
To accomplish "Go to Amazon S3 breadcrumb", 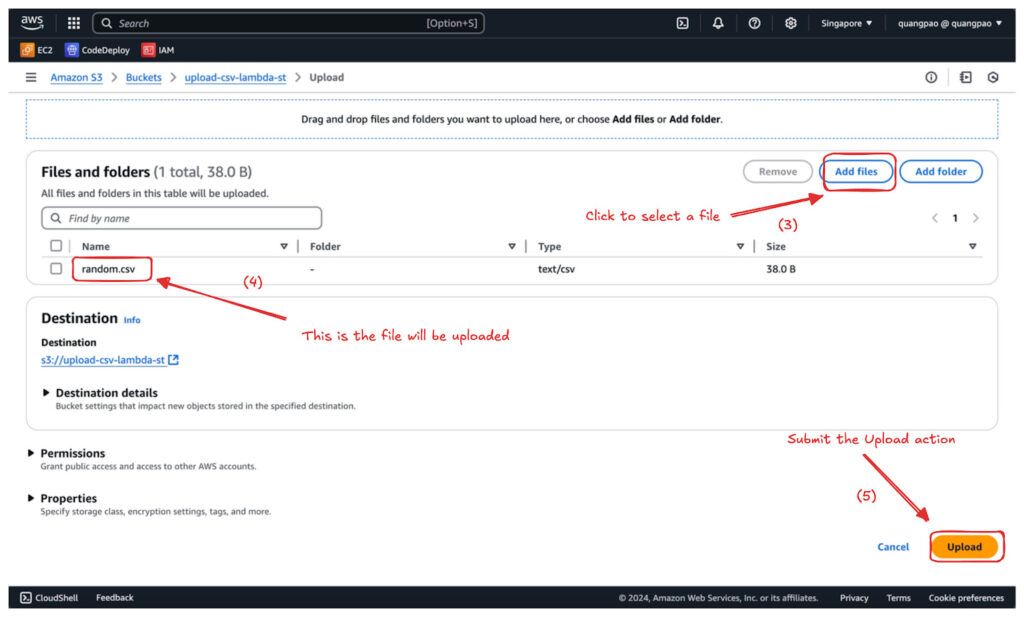I will 76,77.
